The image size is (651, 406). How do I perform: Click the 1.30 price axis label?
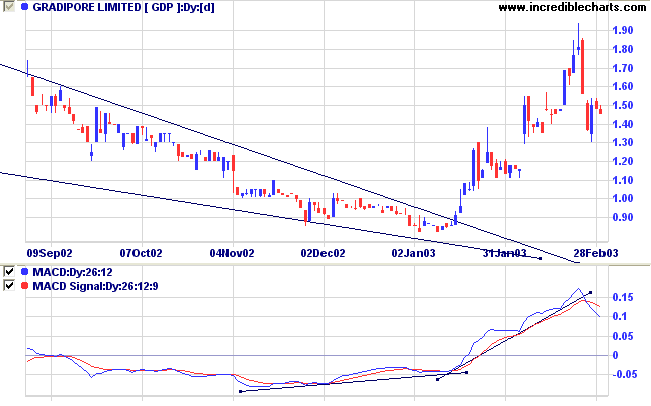(623, 142)
